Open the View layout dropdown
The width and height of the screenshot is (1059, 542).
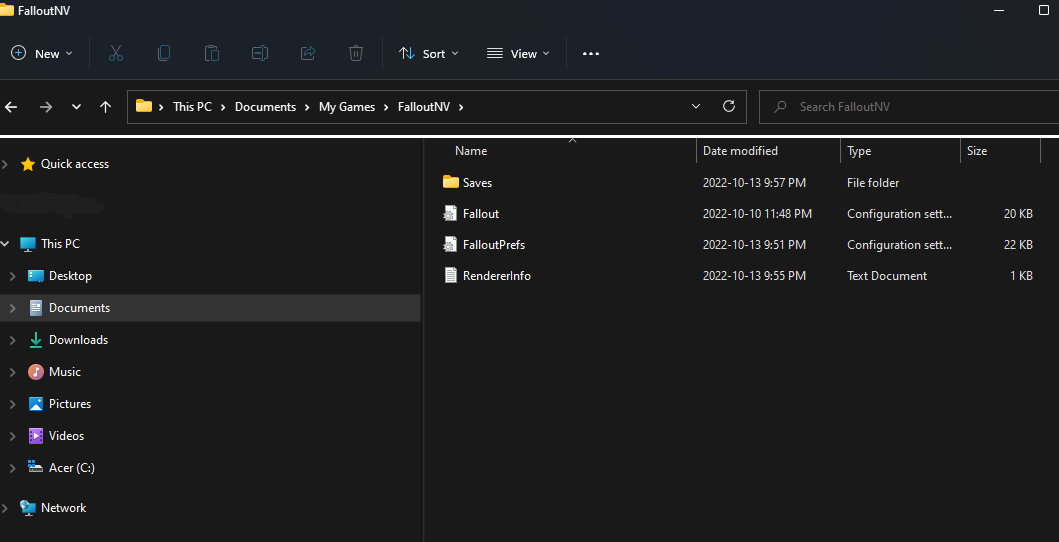[x=518, y=53]
